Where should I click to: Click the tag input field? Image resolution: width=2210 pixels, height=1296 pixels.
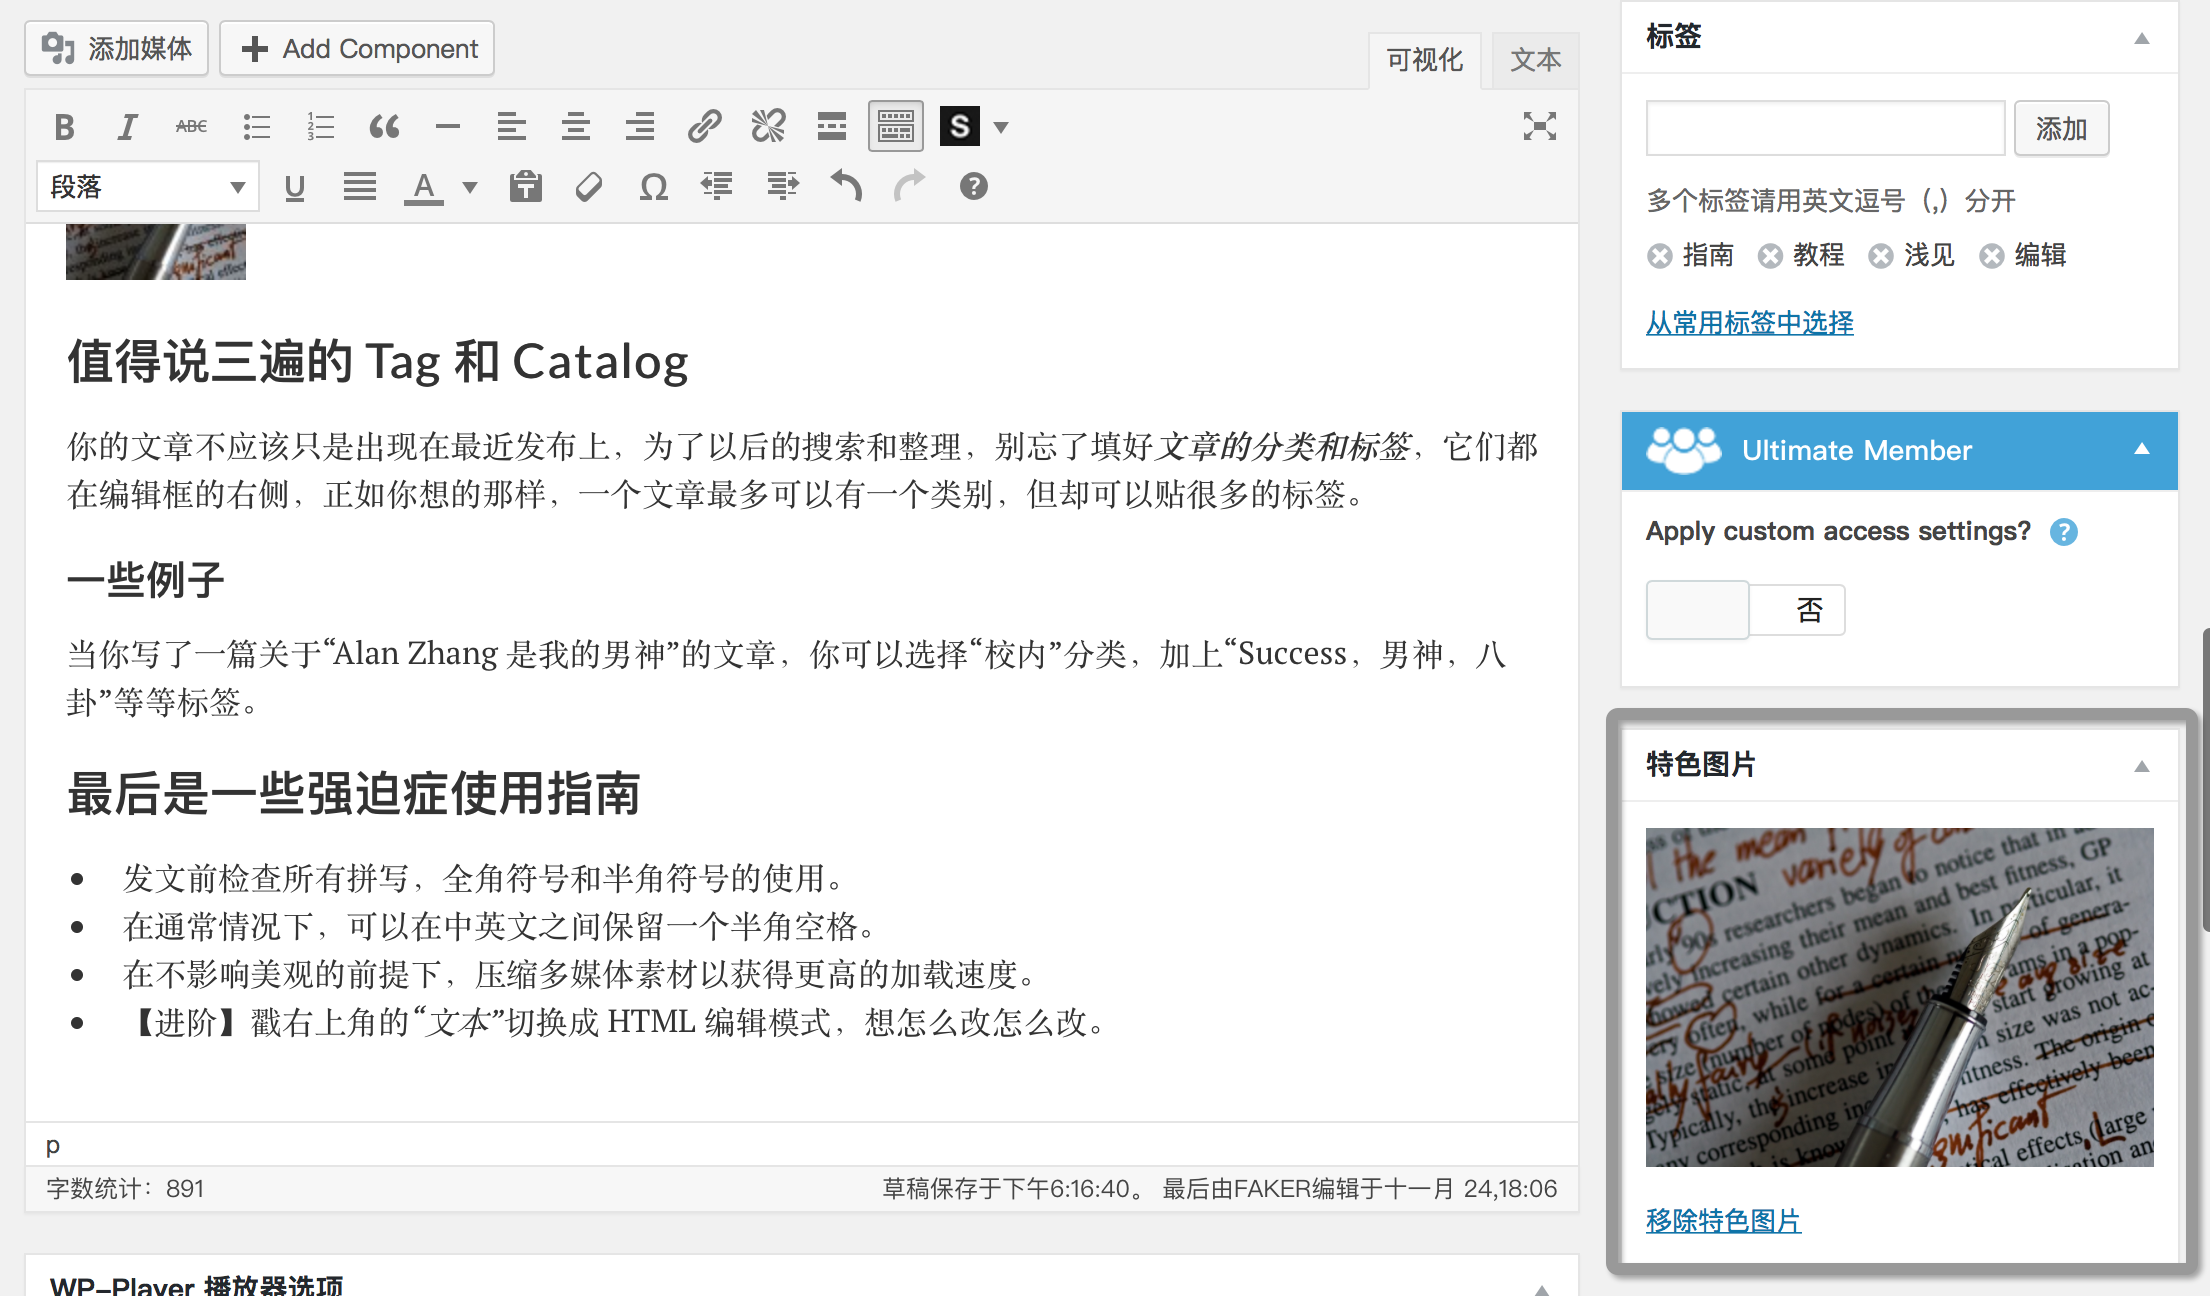(1825, 128)
